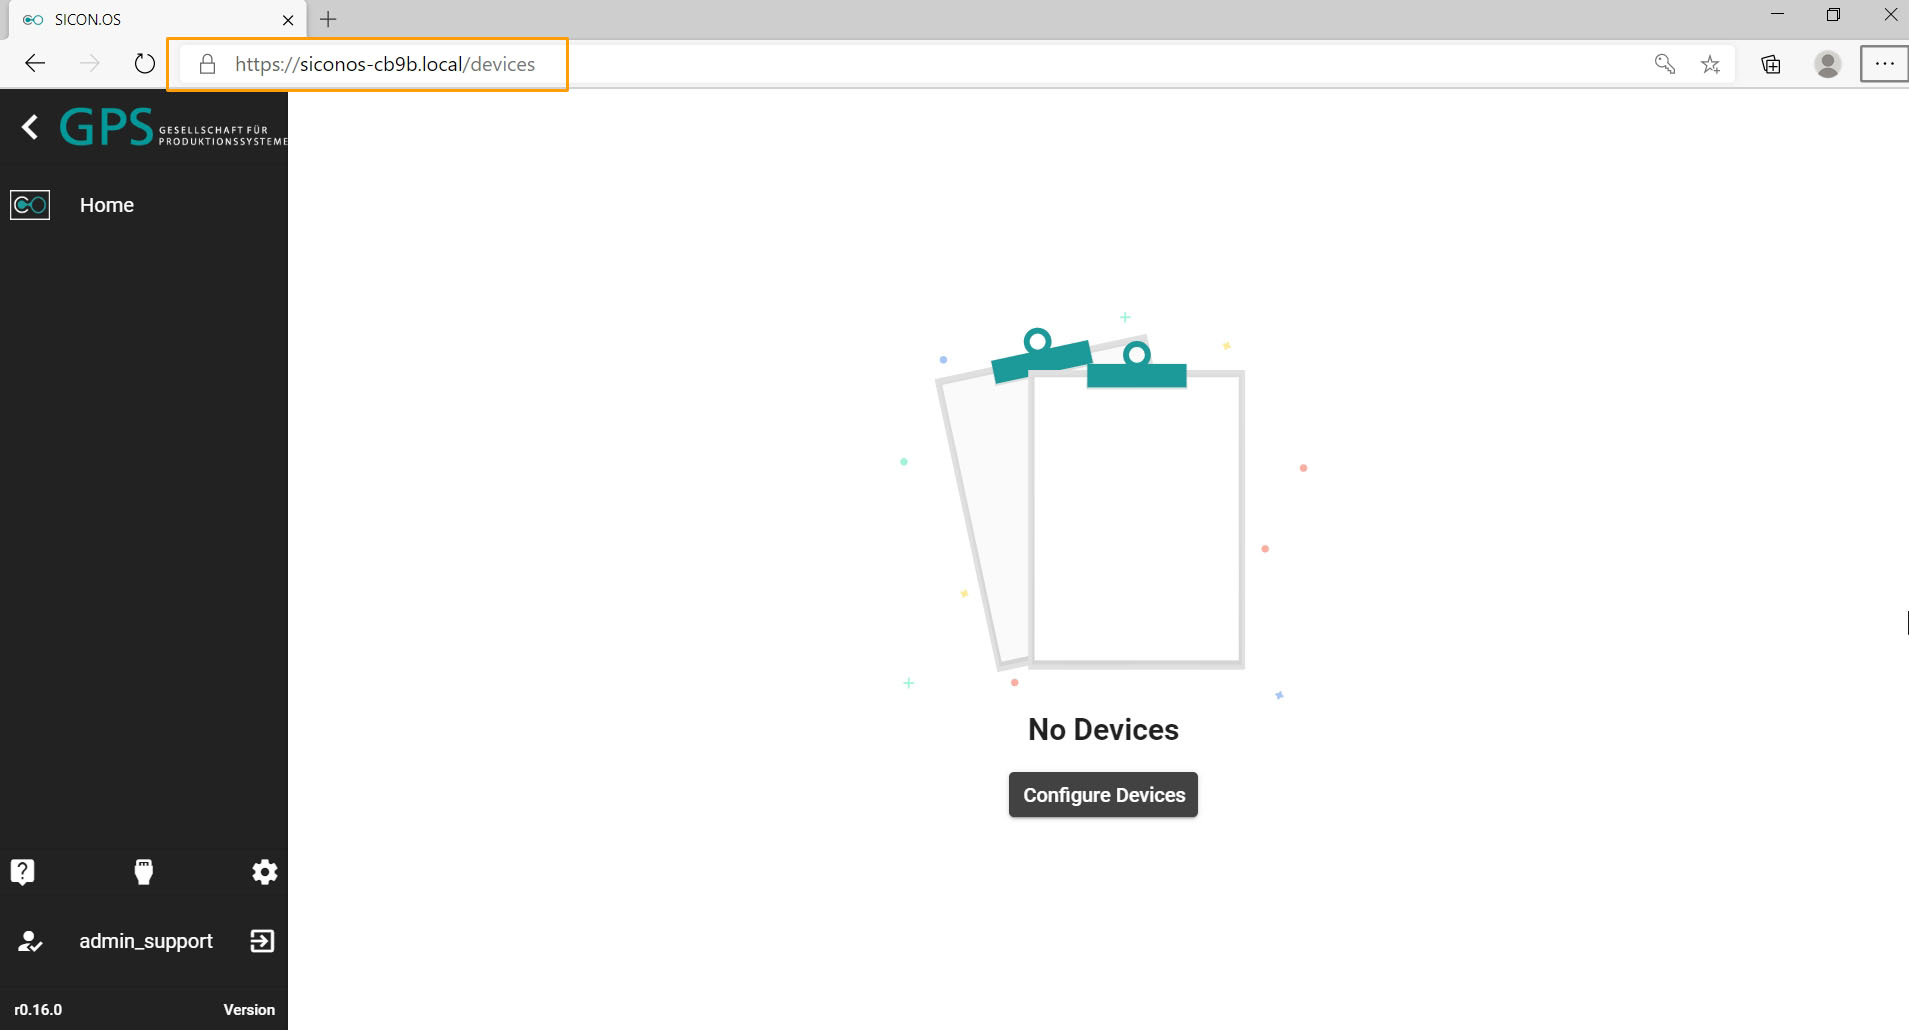Open browser Collections icon
This screenshot has height=1030, width=1909.
[x=1771, y=64]
